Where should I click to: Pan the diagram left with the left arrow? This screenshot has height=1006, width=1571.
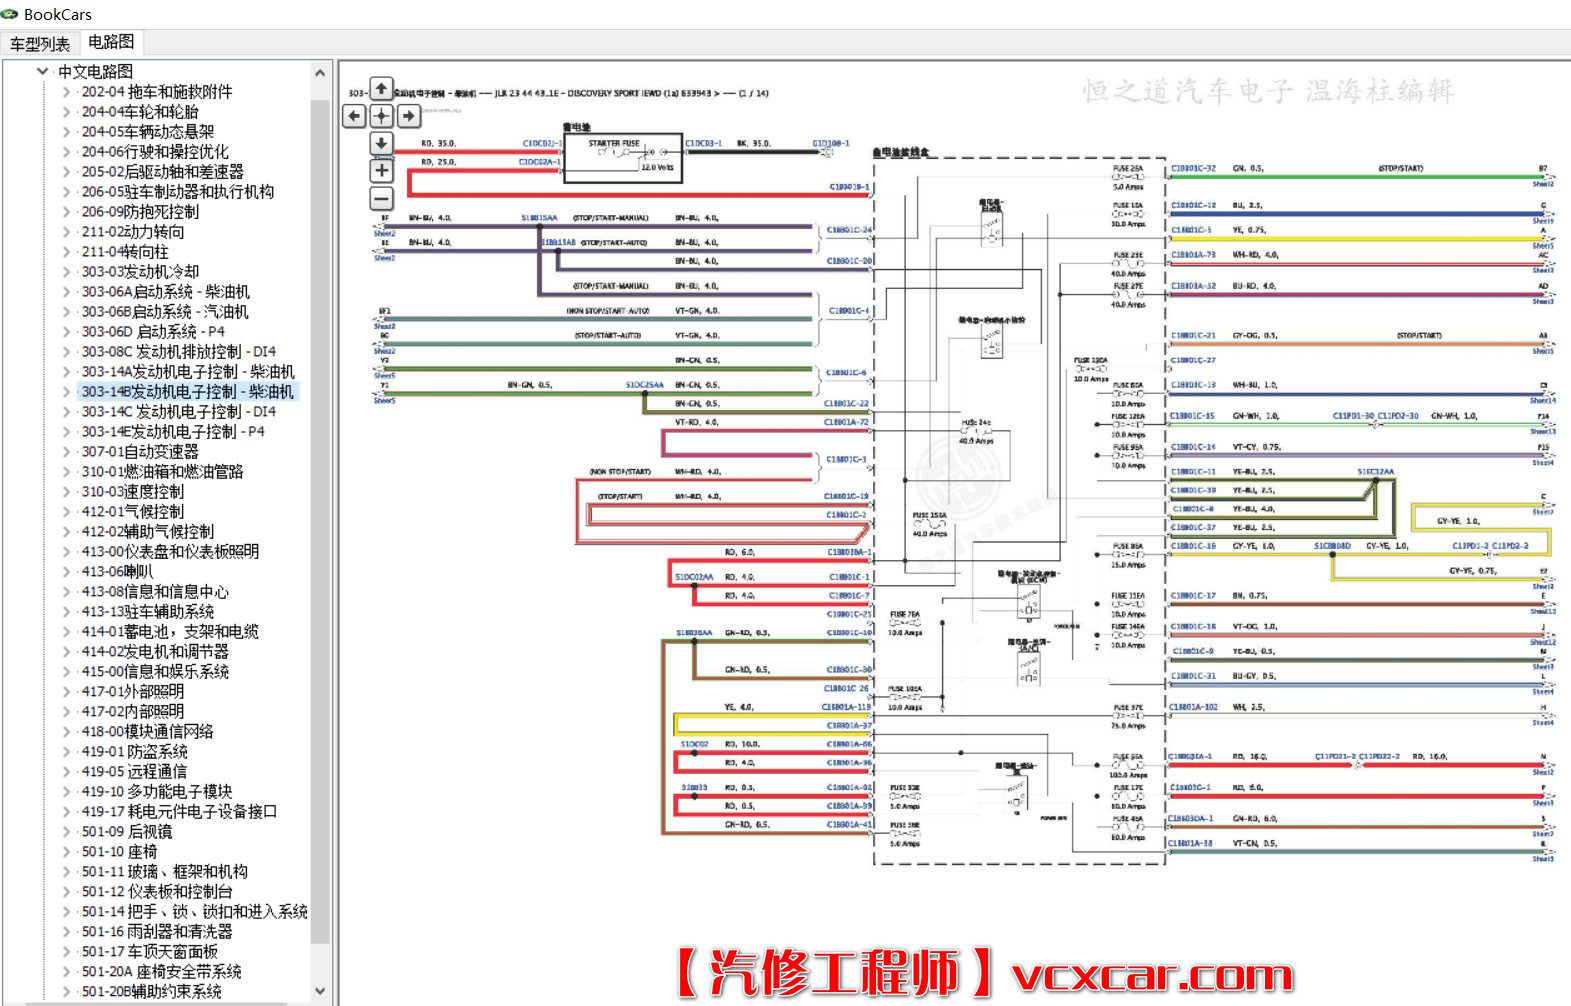pos(355,116)
